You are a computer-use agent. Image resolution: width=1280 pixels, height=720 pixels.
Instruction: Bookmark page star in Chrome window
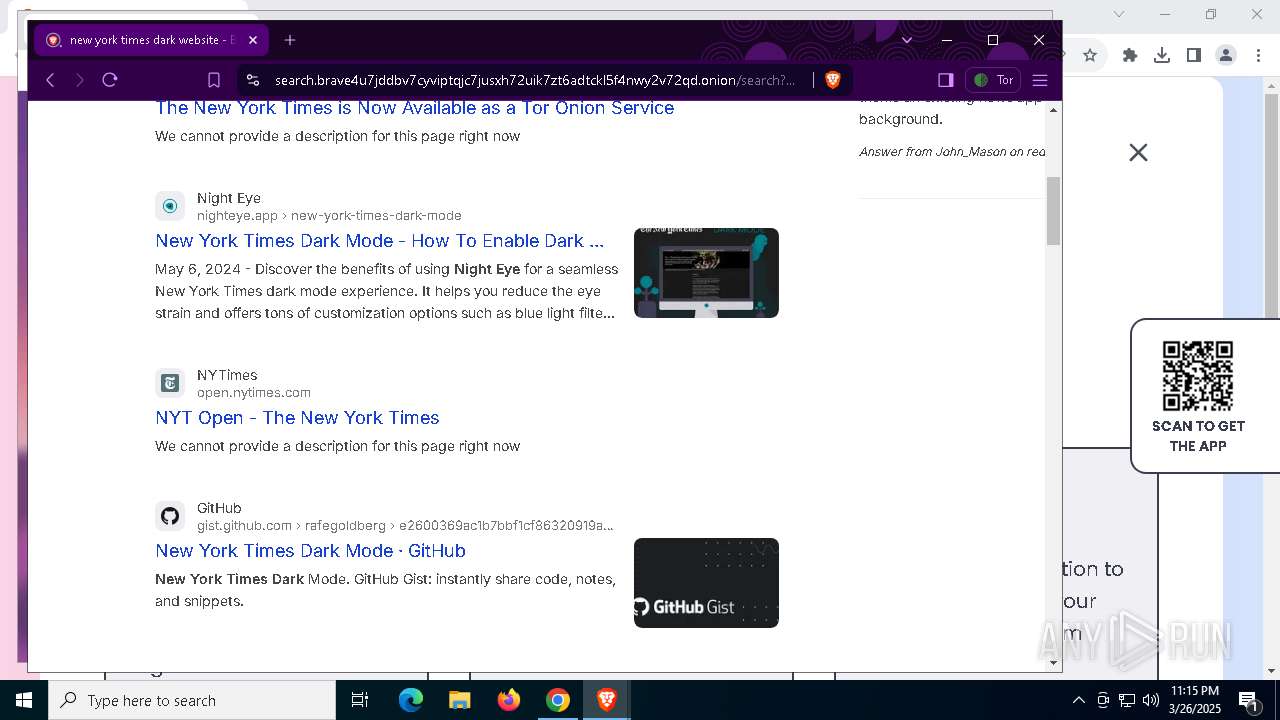[x=1090, y=55]
